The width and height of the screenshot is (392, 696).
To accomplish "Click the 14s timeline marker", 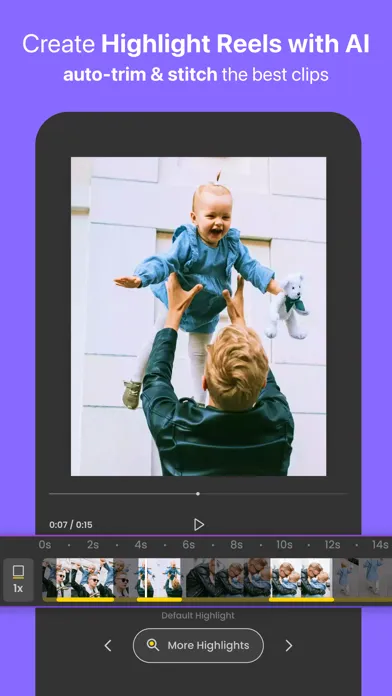I will [380, 545].
